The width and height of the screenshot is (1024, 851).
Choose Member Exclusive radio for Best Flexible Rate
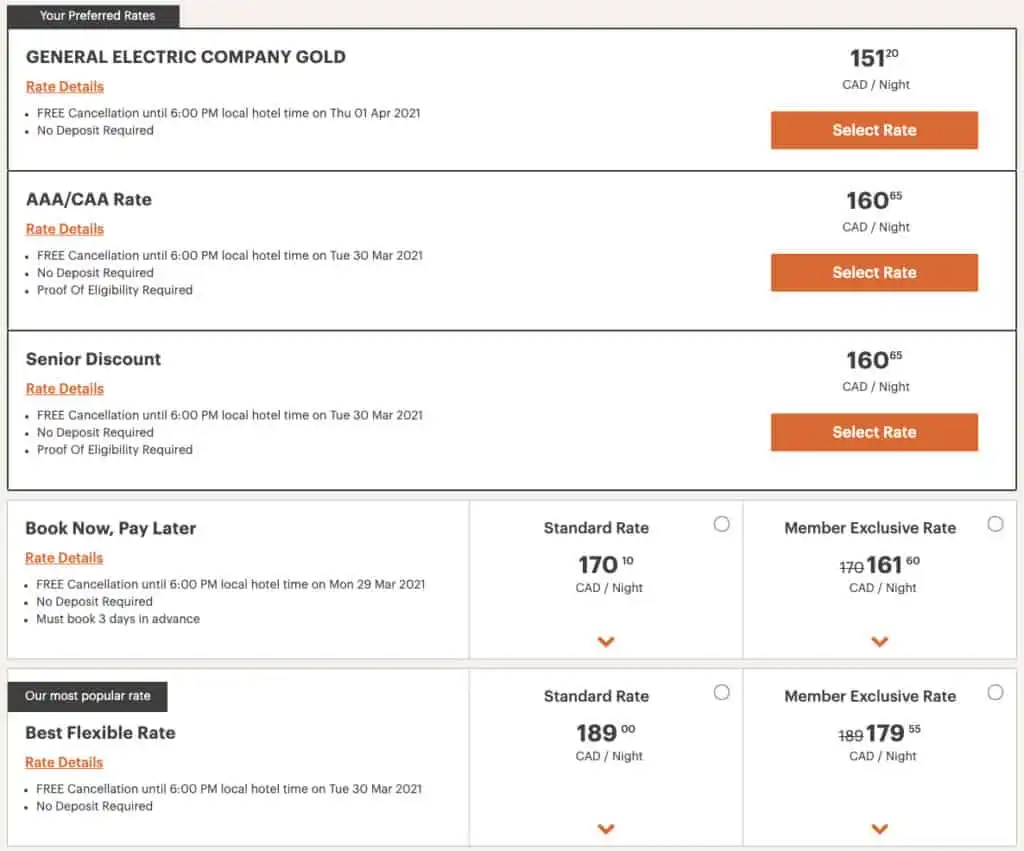995,692
